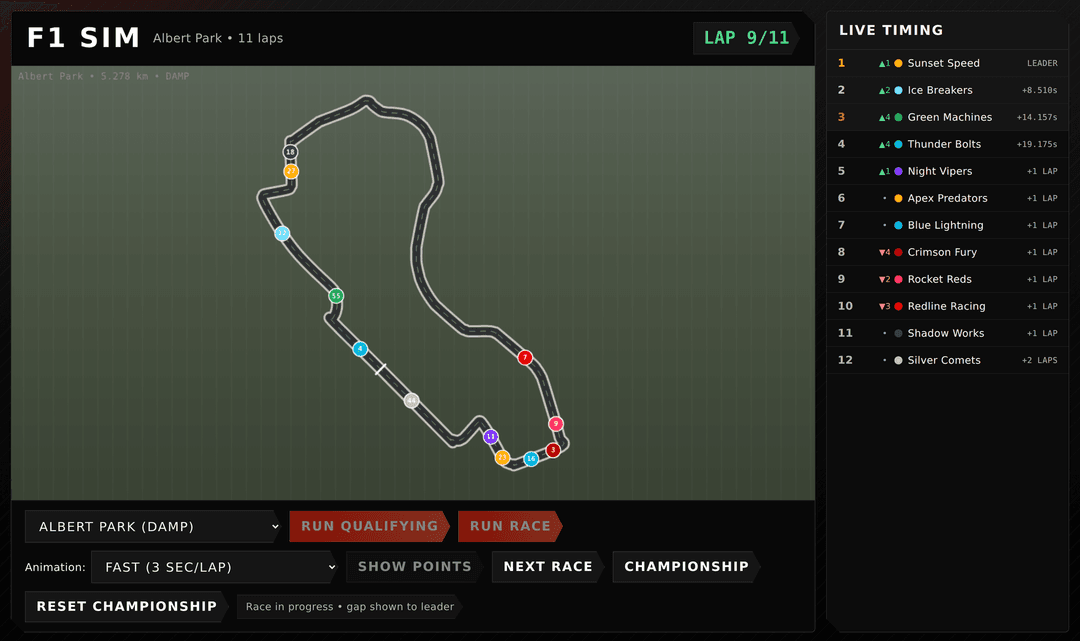This screenshot has height=641, width=1080.
Task: Select the Night Vipers timing row
Action: 947,171
